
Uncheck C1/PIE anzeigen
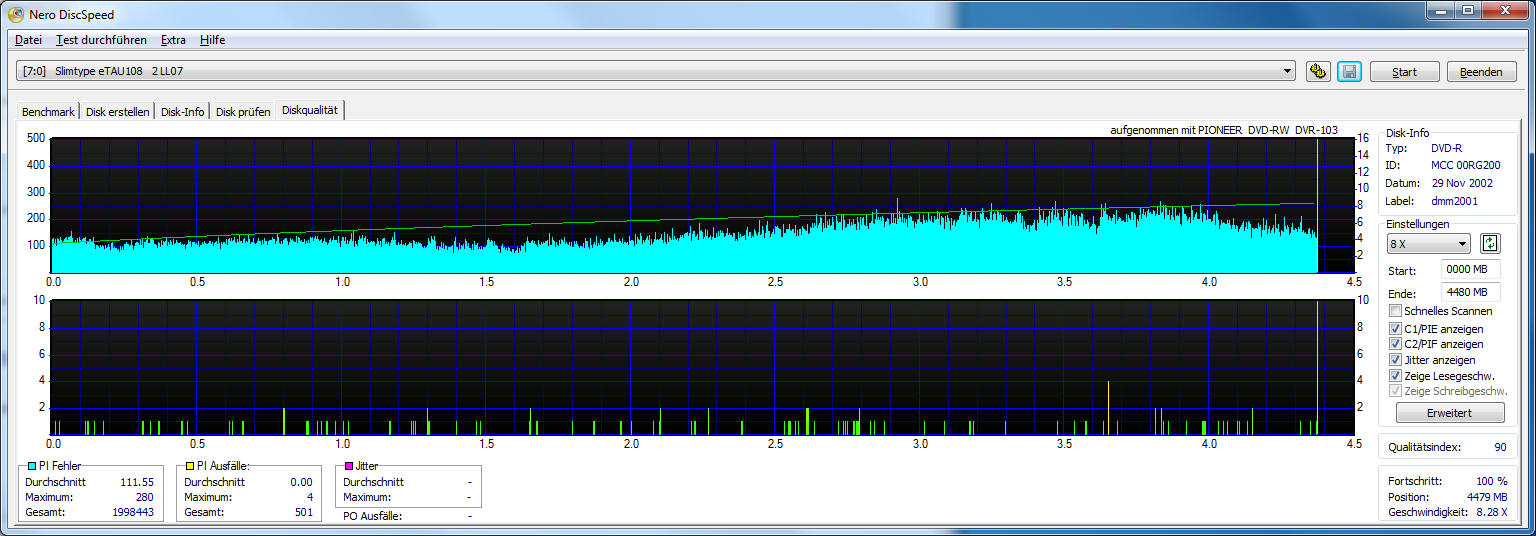click(x=1396, y=328)
